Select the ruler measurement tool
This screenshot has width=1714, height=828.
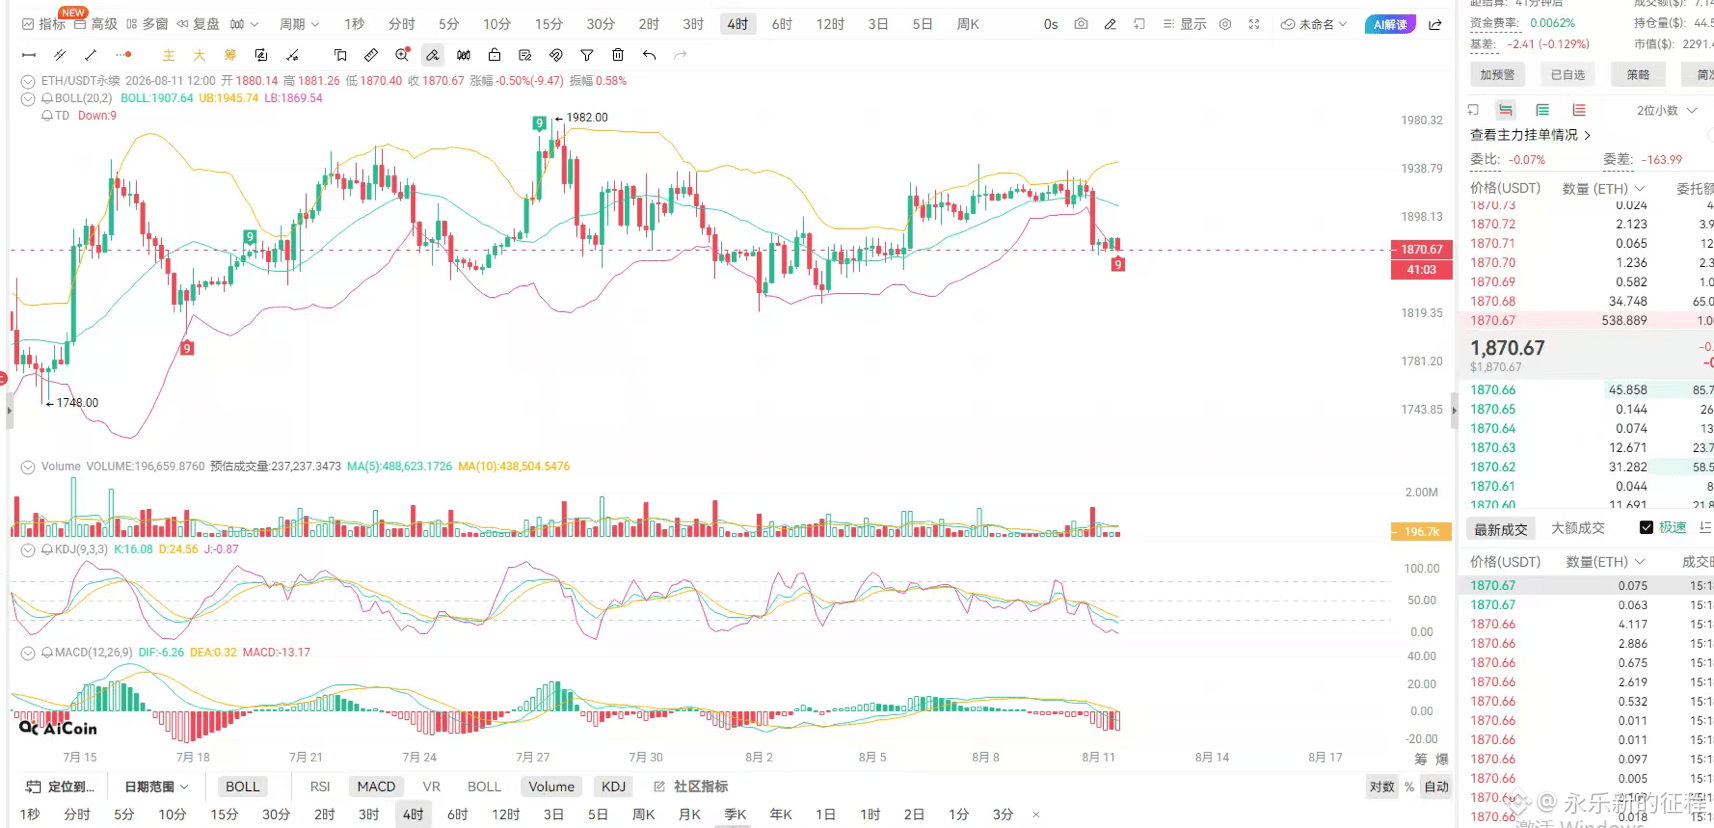[x=371, y=55]
